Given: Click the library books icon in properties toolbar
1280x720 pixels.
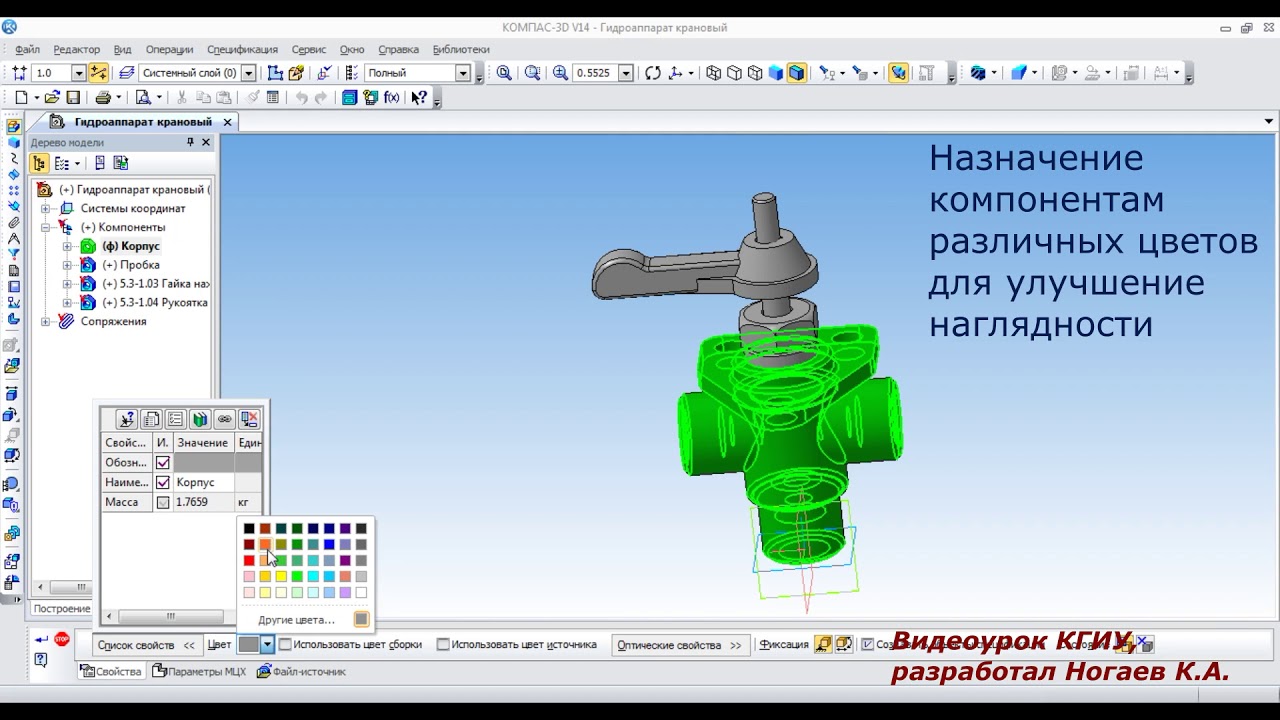Looking at the screenshot, I should (x=200, y=419).
